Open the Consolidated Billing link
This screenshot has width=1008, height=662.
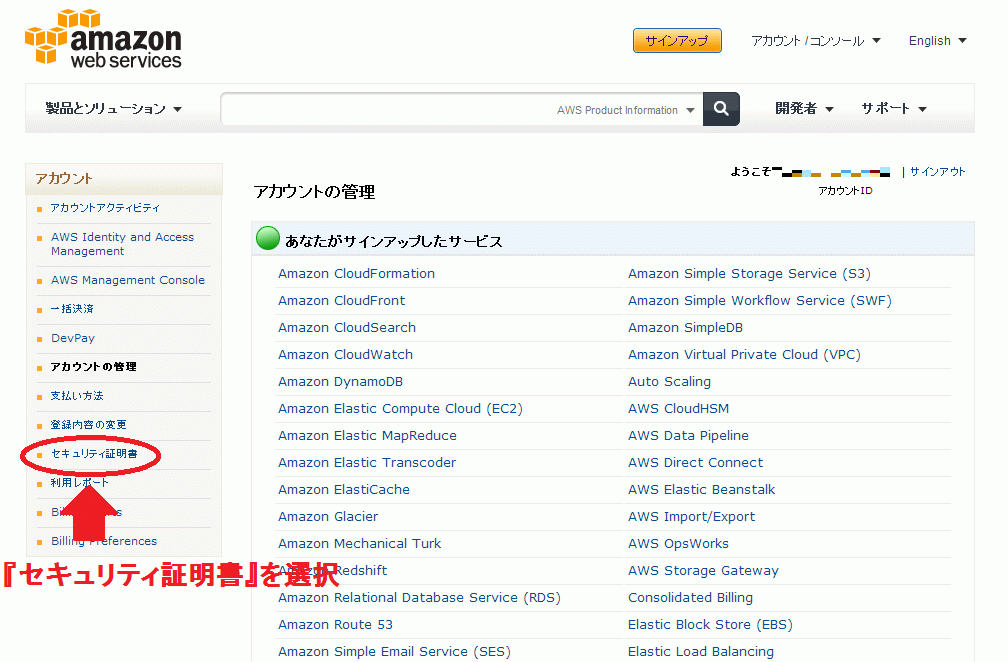[690, 598]
